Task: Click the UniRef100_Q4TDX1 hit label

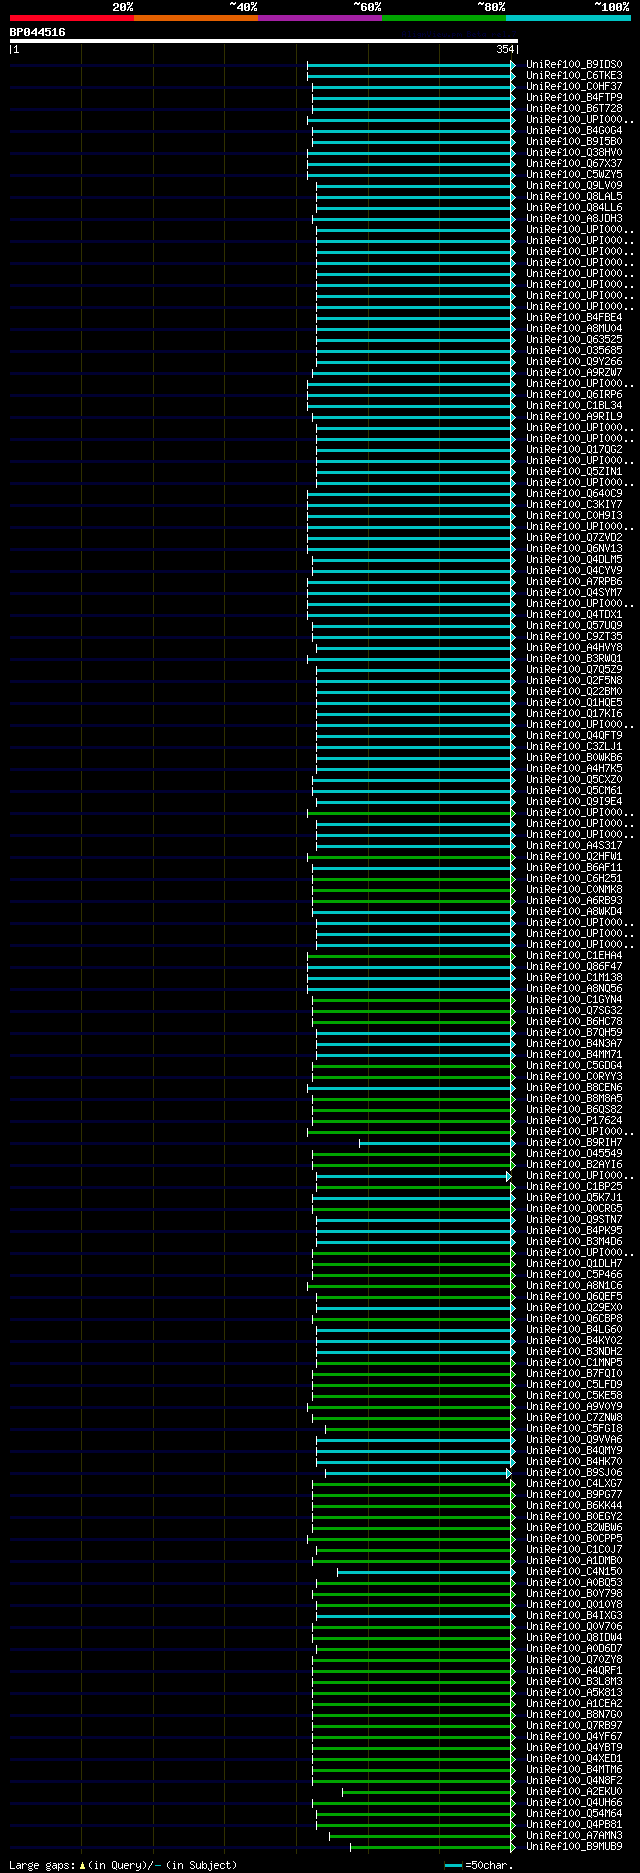Action: click(574, 615)
